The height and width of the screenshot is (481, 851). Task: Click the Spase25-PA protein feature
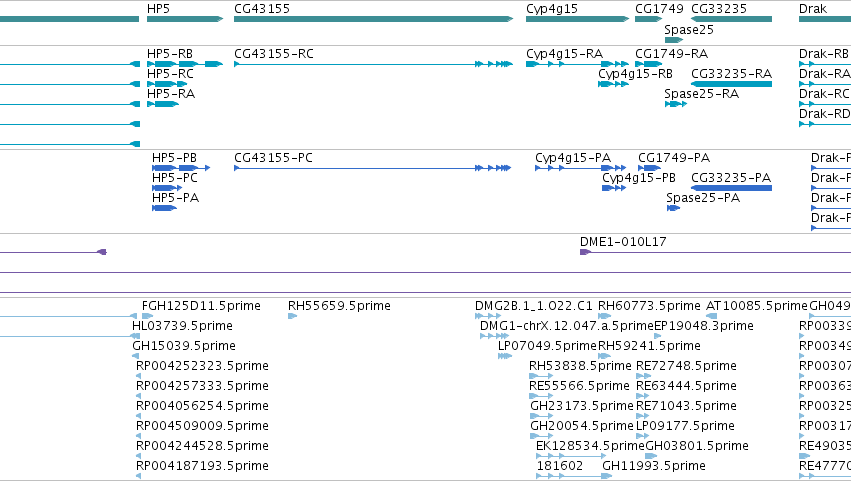coord(674,208)
